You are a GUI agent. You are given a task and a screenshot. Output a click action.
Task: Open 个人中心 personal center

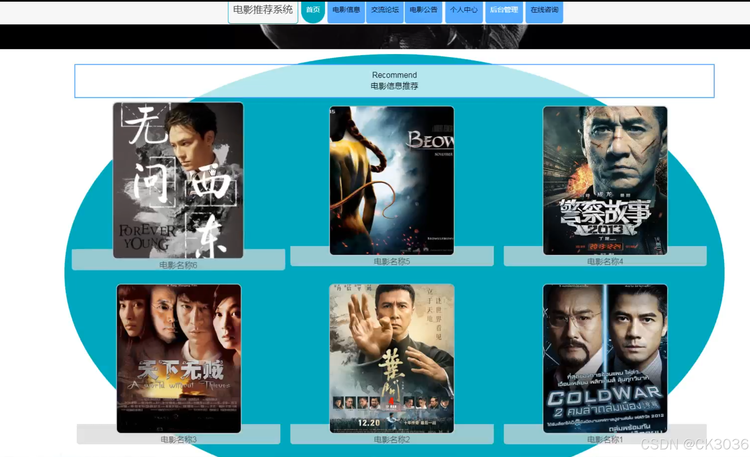coord(463,11)
